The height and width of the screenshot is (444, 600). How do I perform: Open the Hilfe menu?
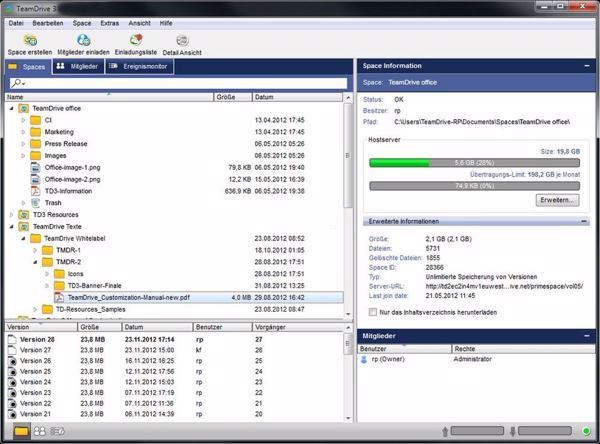coord(166,23)
